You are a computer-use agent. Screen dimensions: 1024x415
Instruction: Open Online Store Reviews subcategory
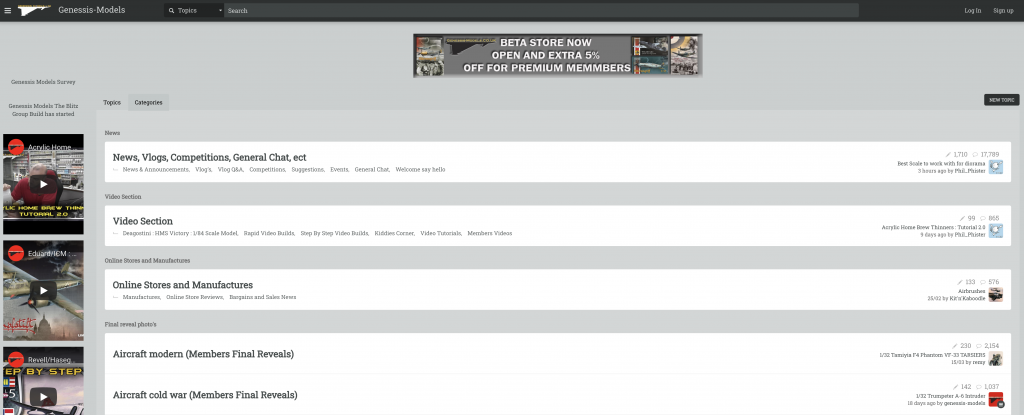click(195, 297)
